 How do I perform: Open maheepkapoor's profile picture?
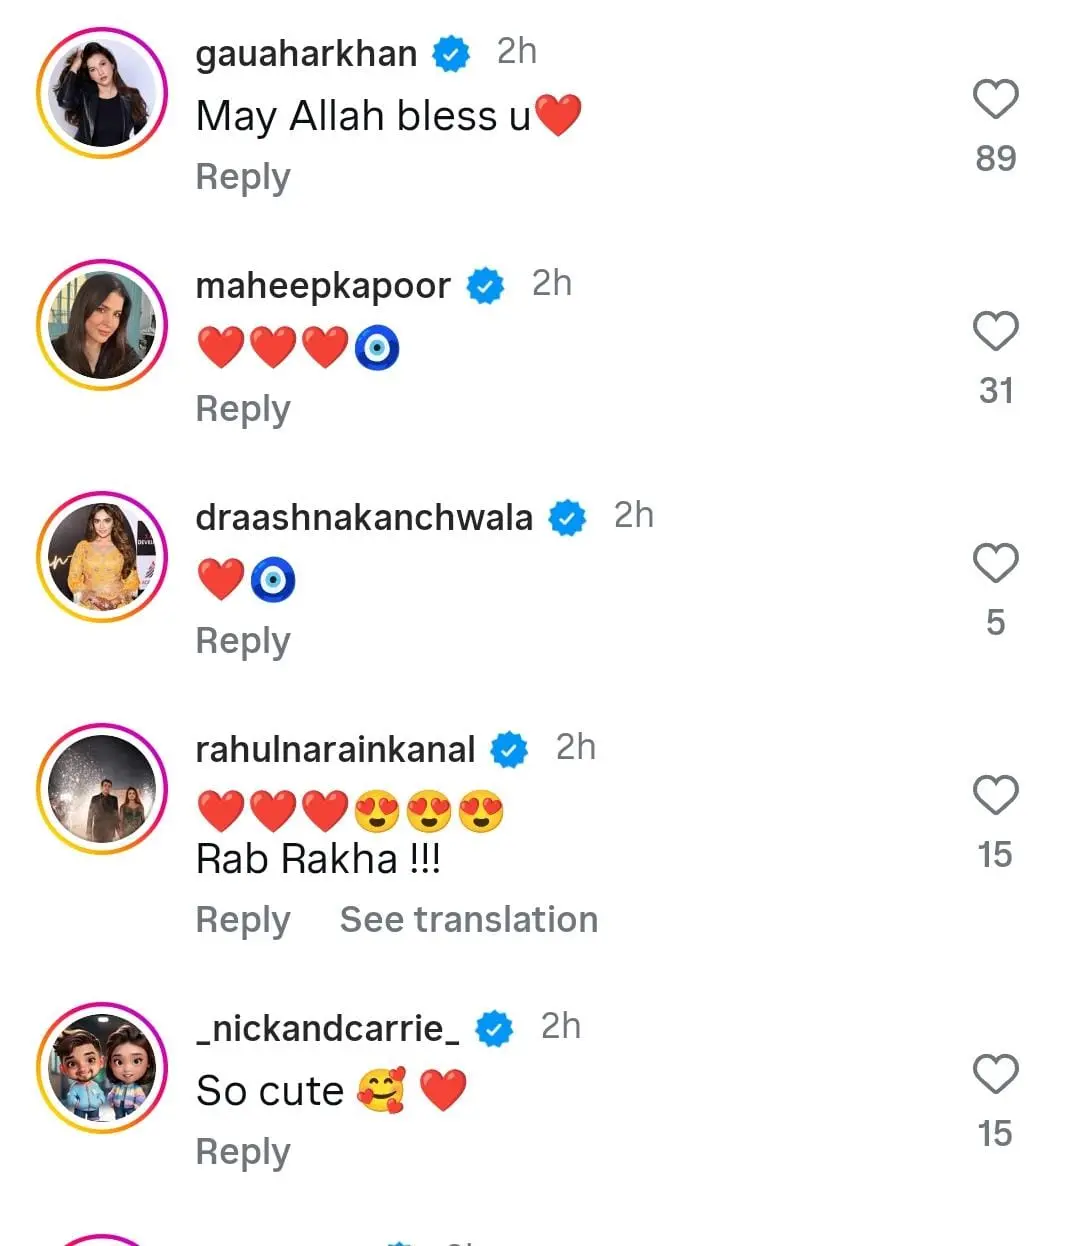[102, 325]
